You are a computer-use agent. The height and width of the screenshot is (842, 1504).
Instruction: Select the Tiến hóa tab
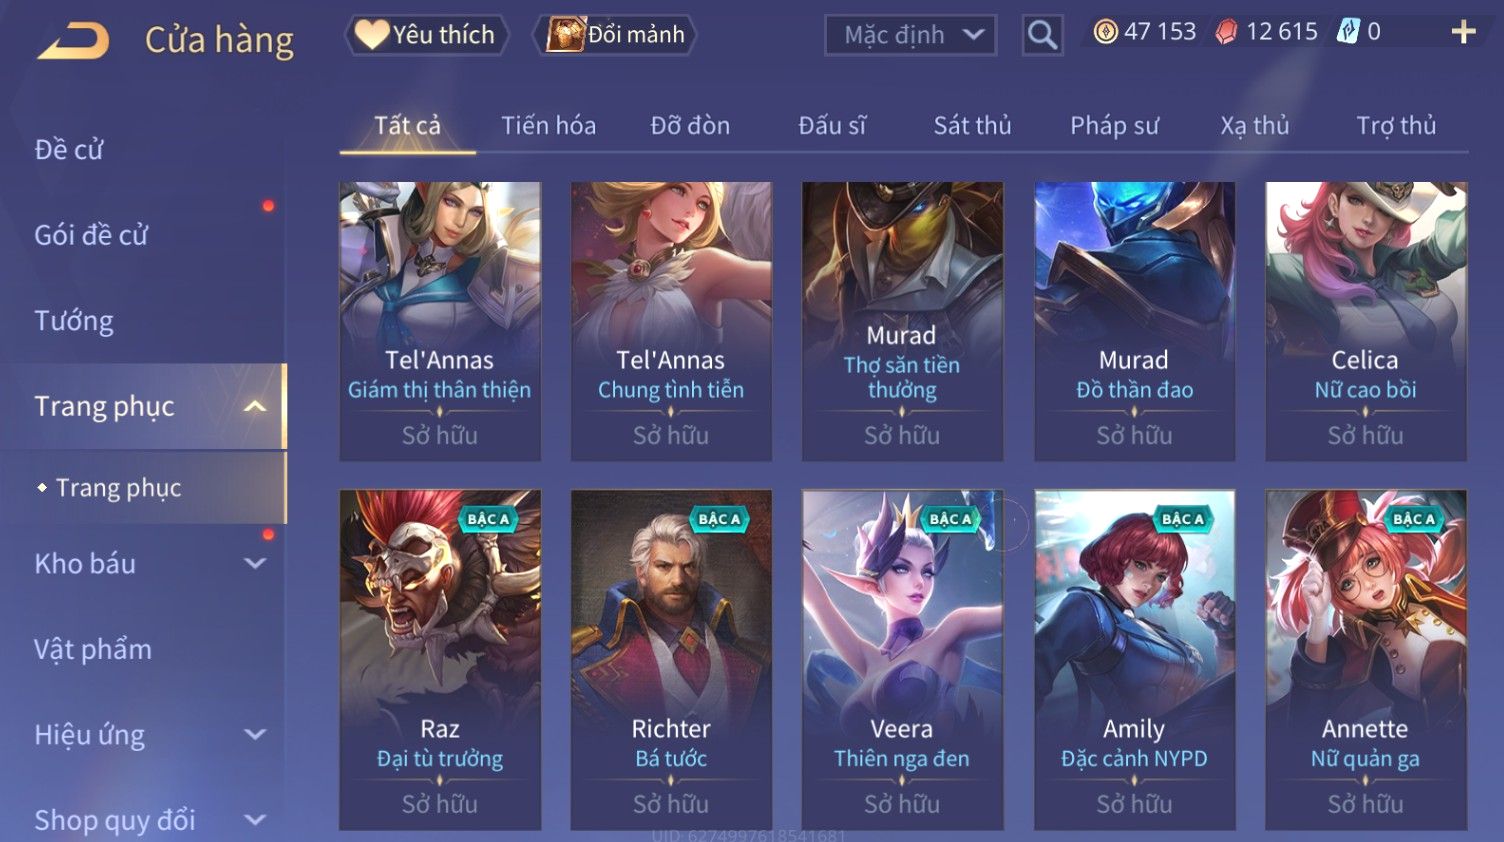tap(548, 126)
